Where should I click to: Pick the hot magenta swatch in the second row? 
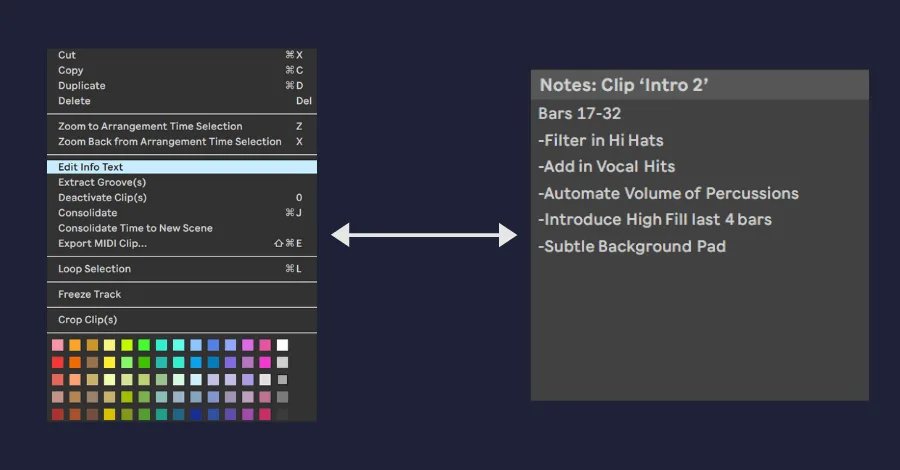[x=265, y=362]
